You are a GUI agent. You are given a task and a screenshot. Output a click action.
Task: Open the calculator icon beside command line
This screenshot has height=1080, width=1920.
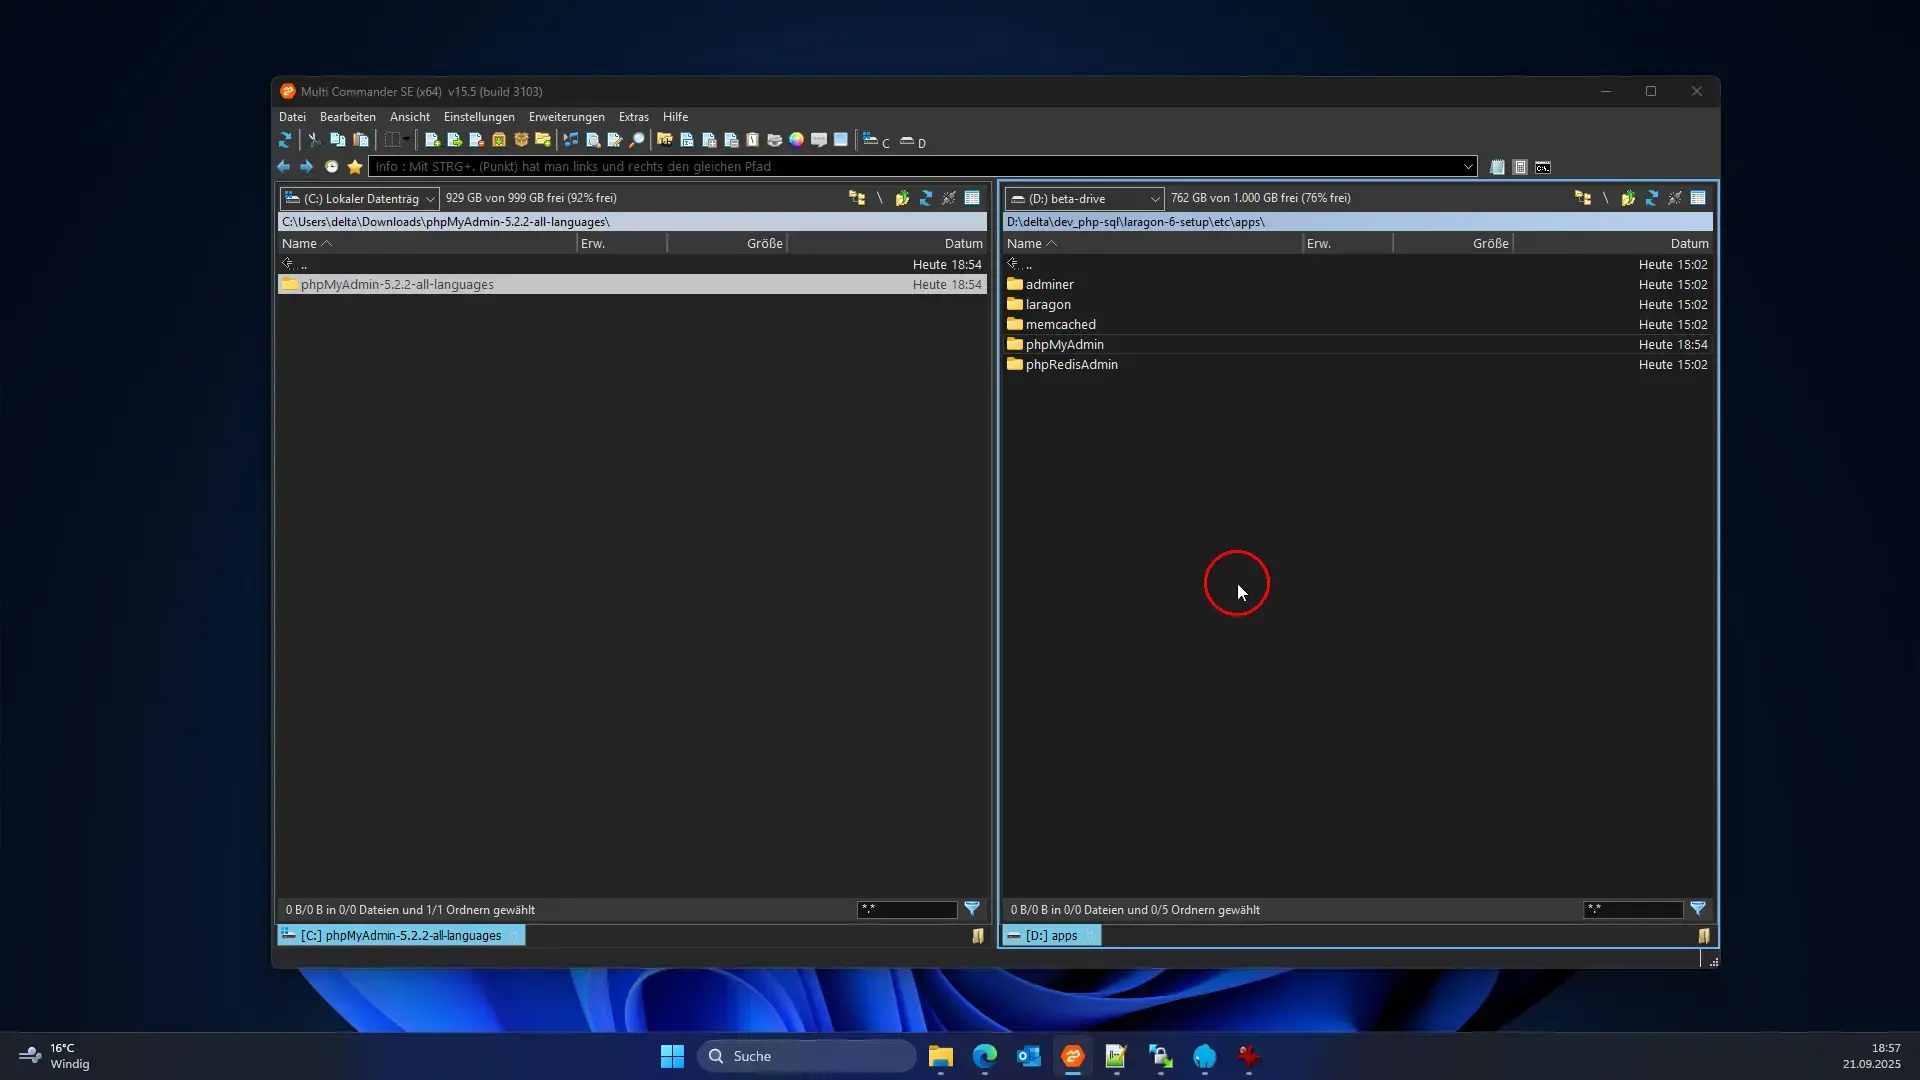click(1520, 167)
